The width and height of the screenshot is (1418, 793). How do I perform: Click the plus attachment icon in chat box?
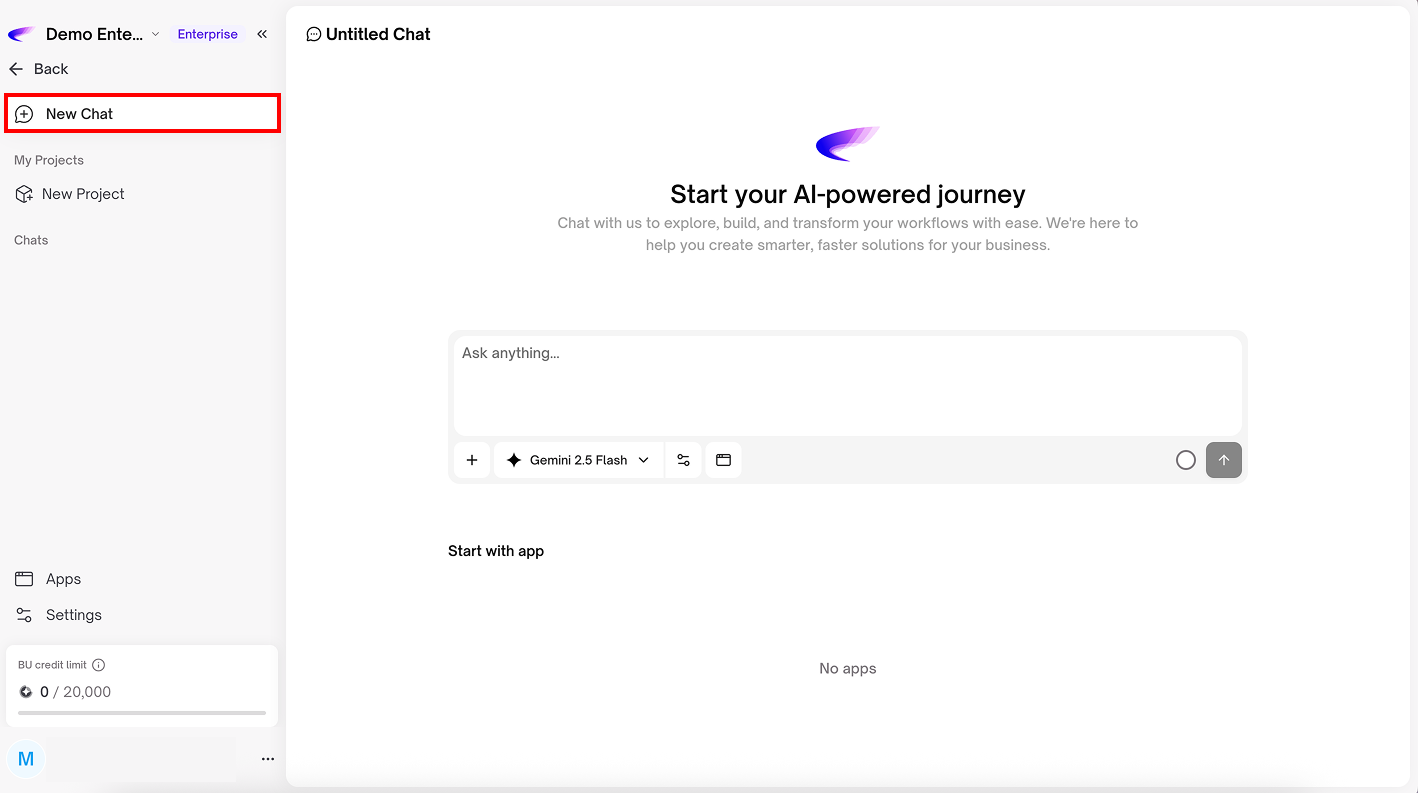(472, 460)
